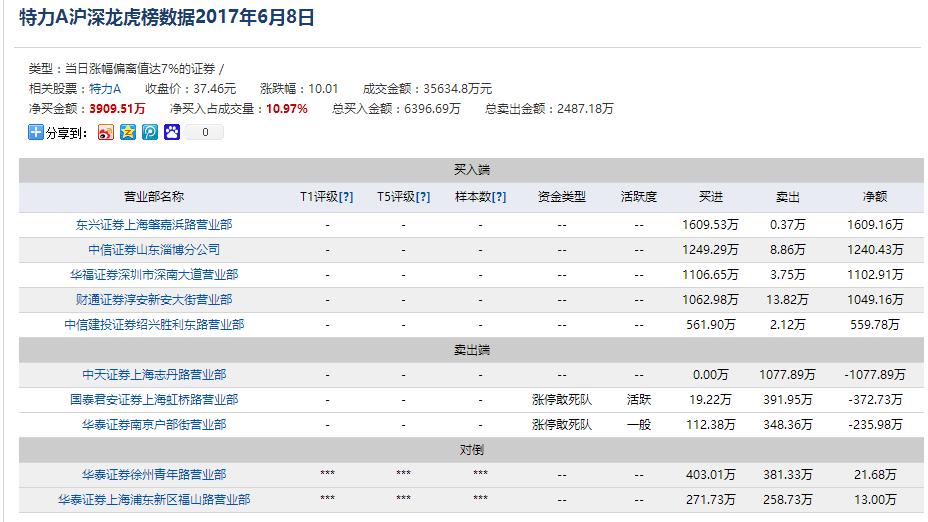This screenshot has width=928, height=522.
Task: Click the 买入端 section header
Action: point(472,170)
